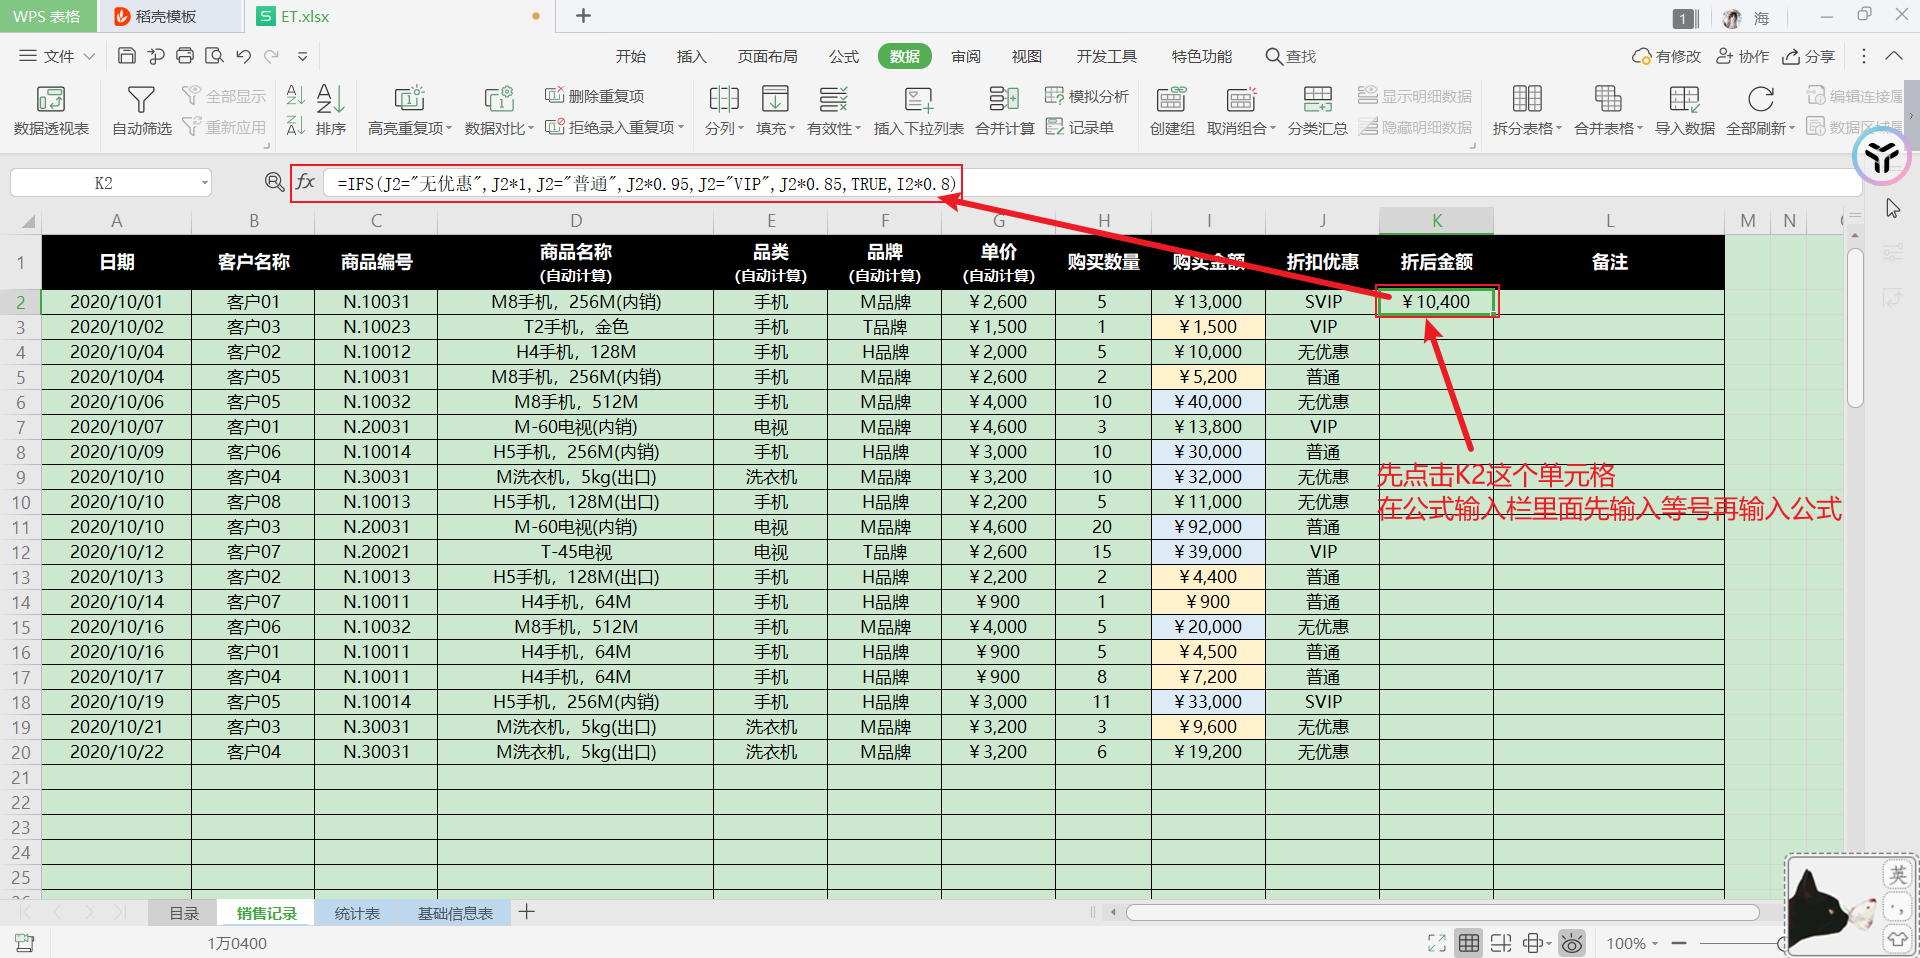Switch to the 开始 ribbon tab
This screenshot has height=958, width=1920.
click(630, 56)
